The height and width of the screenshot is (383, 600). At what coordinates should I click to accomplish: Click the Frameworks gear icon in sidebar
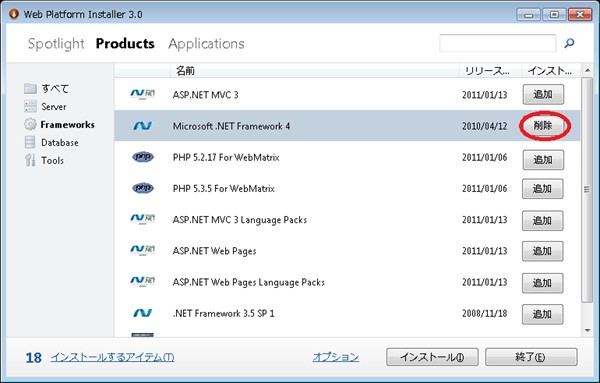[30, 124]
